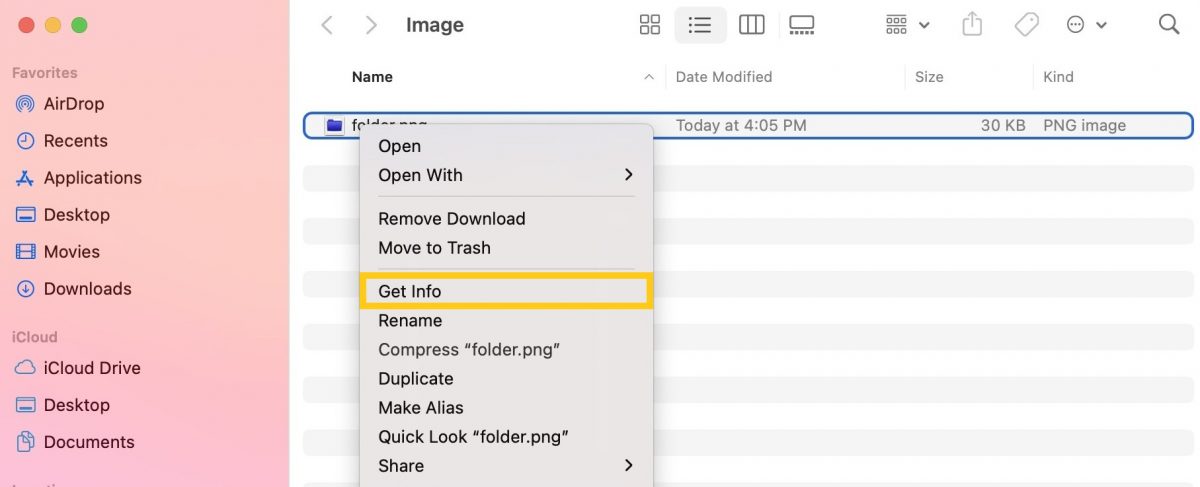Screen dimensions: 1200x487
Task: Open iCloud Drive in sidebar
Action: point(91,368)
